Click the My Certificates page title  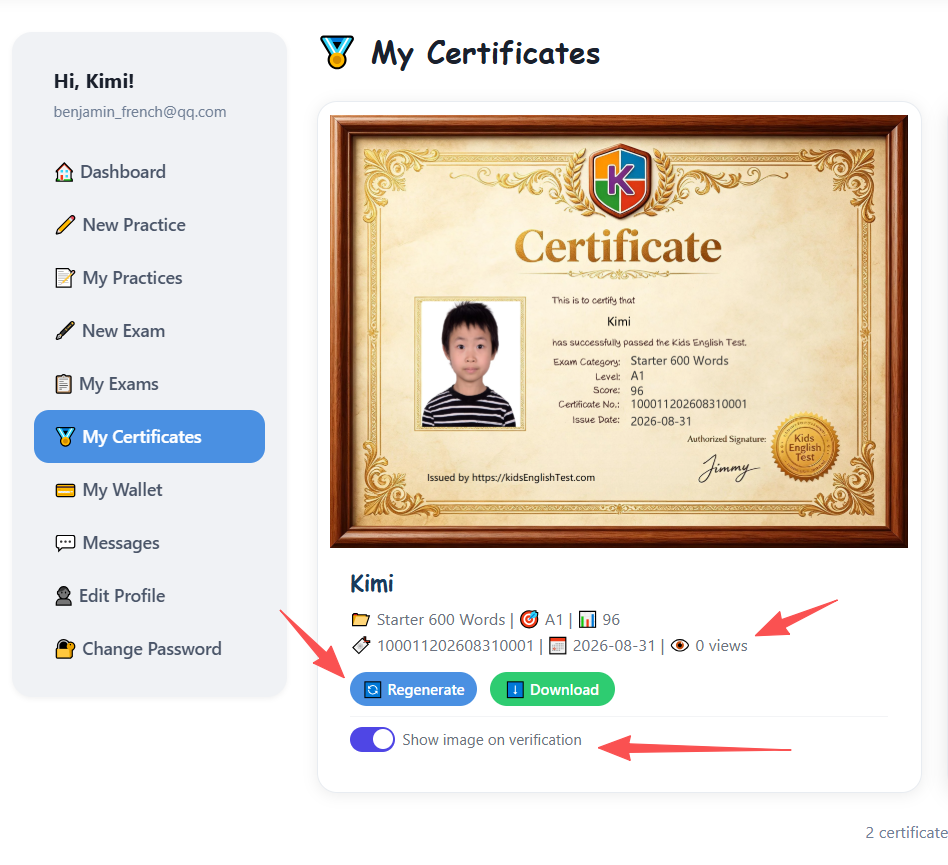pos(485,53)
